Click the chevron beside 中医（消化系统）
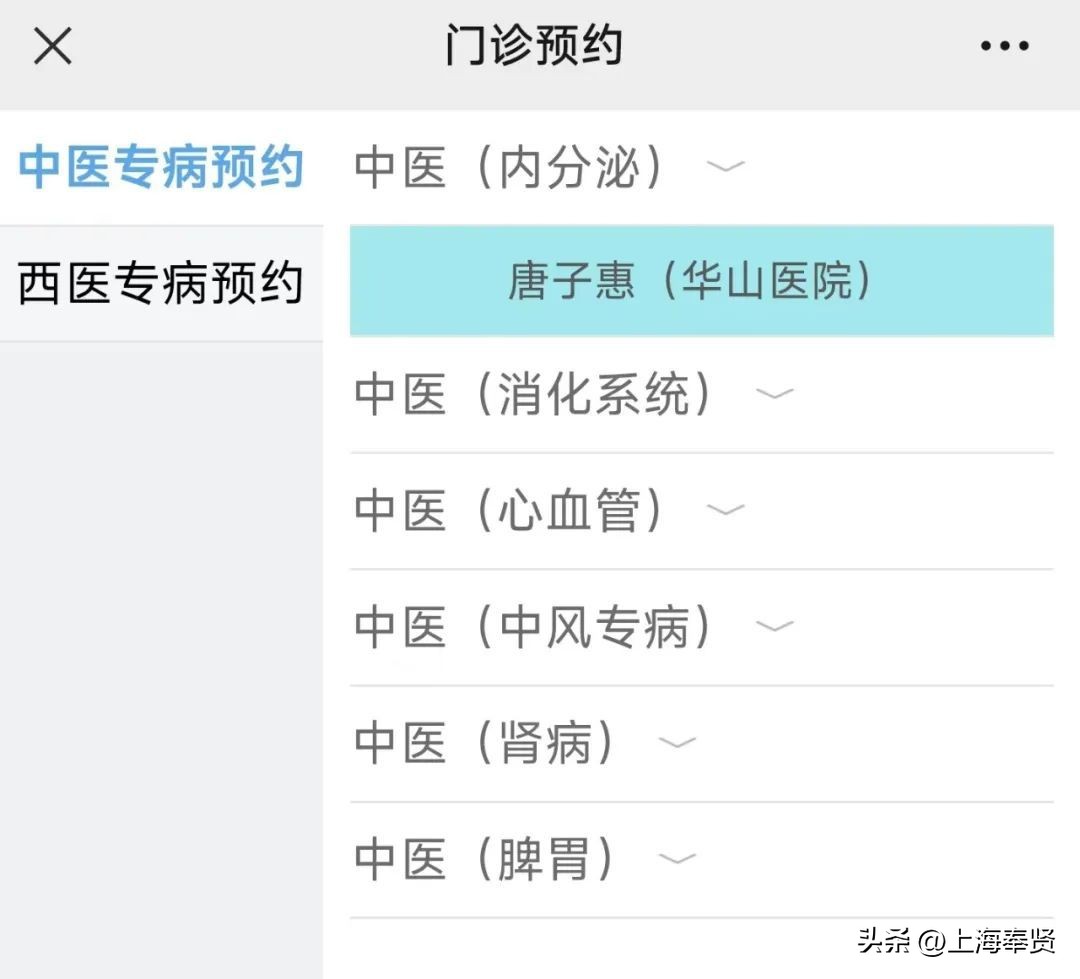Screen dimensions: 1080x979 776,398
